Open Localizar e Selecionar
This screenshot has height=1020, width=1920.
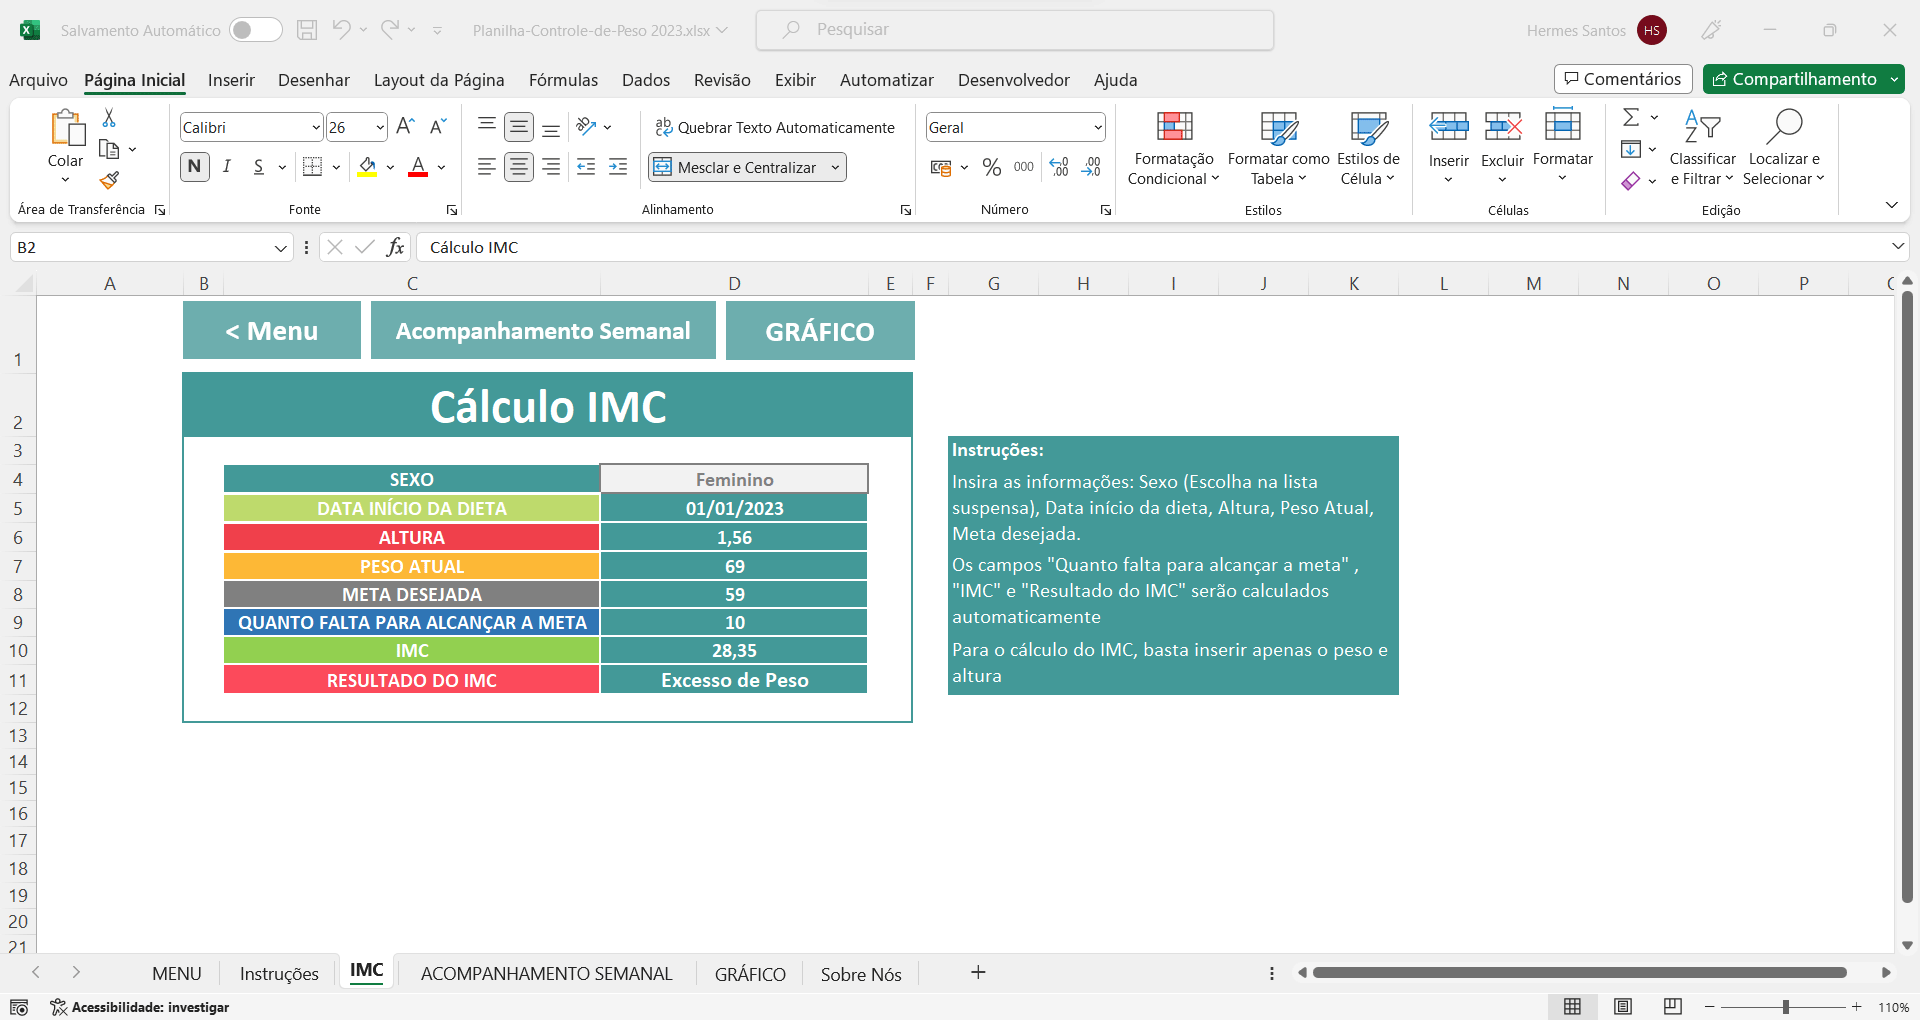[x=1784, y=148]
